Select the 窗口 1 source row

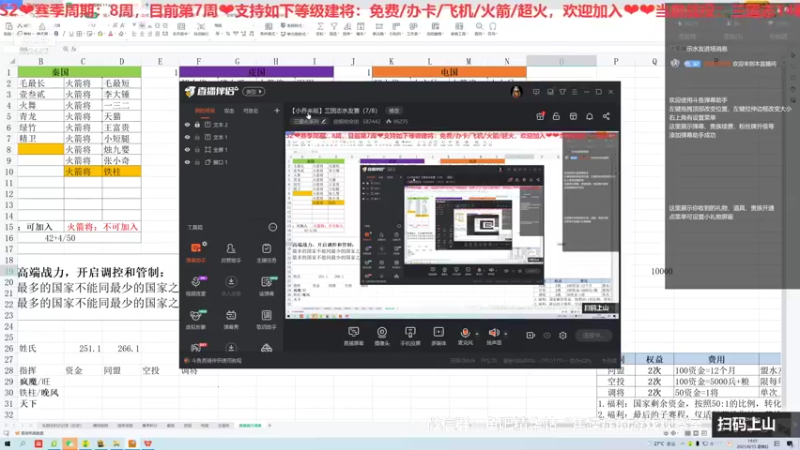pyautogui.click(x=231, y=162)
